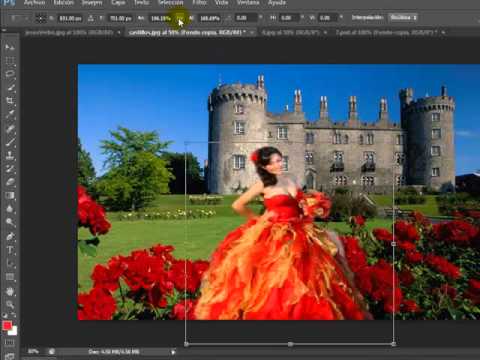The image size is (480, 360).
Task: Select the Clone Stamp tool
Action: pyautogui.click(x=10, y=155)
